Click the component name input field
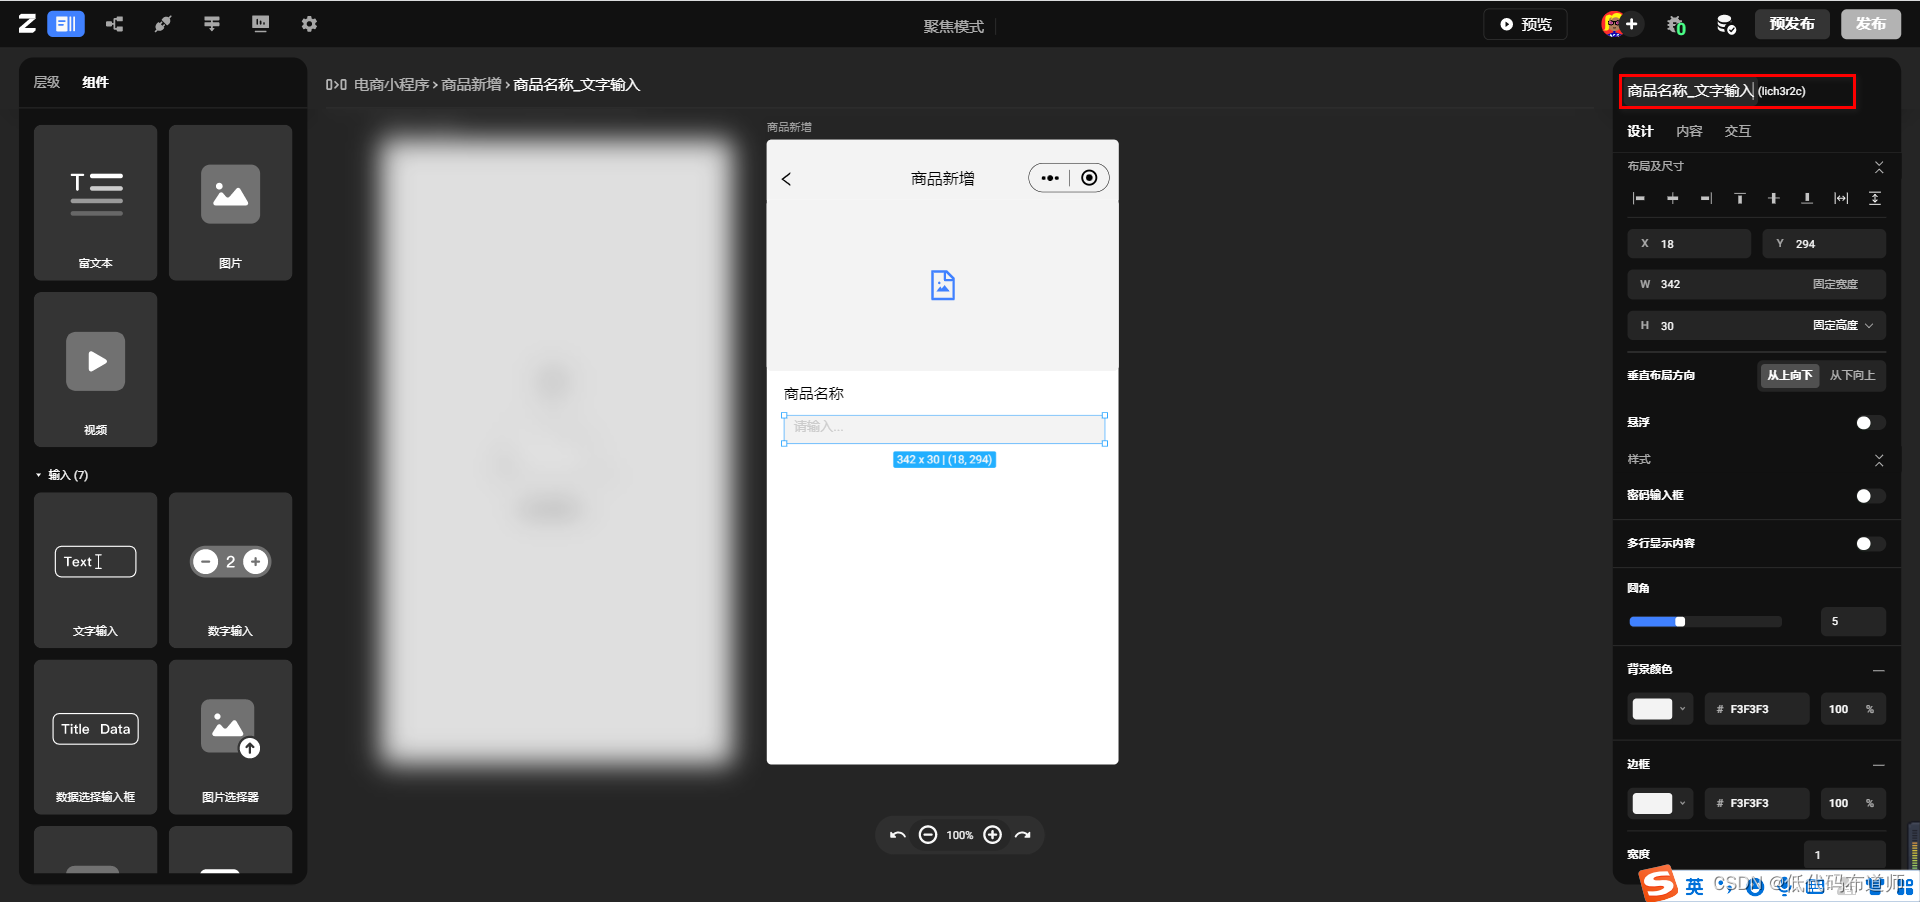 coord(1737,91)
